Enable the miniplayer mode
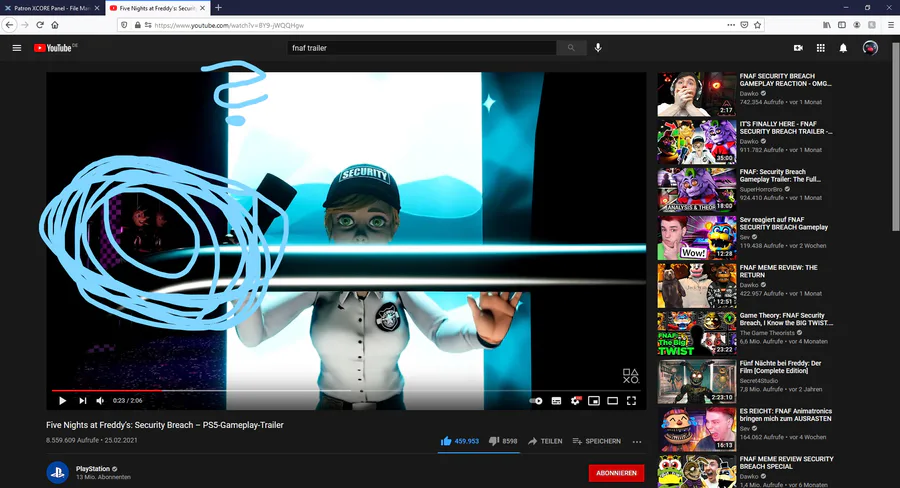Screen dimensions: 900x488 click(594, 401)
